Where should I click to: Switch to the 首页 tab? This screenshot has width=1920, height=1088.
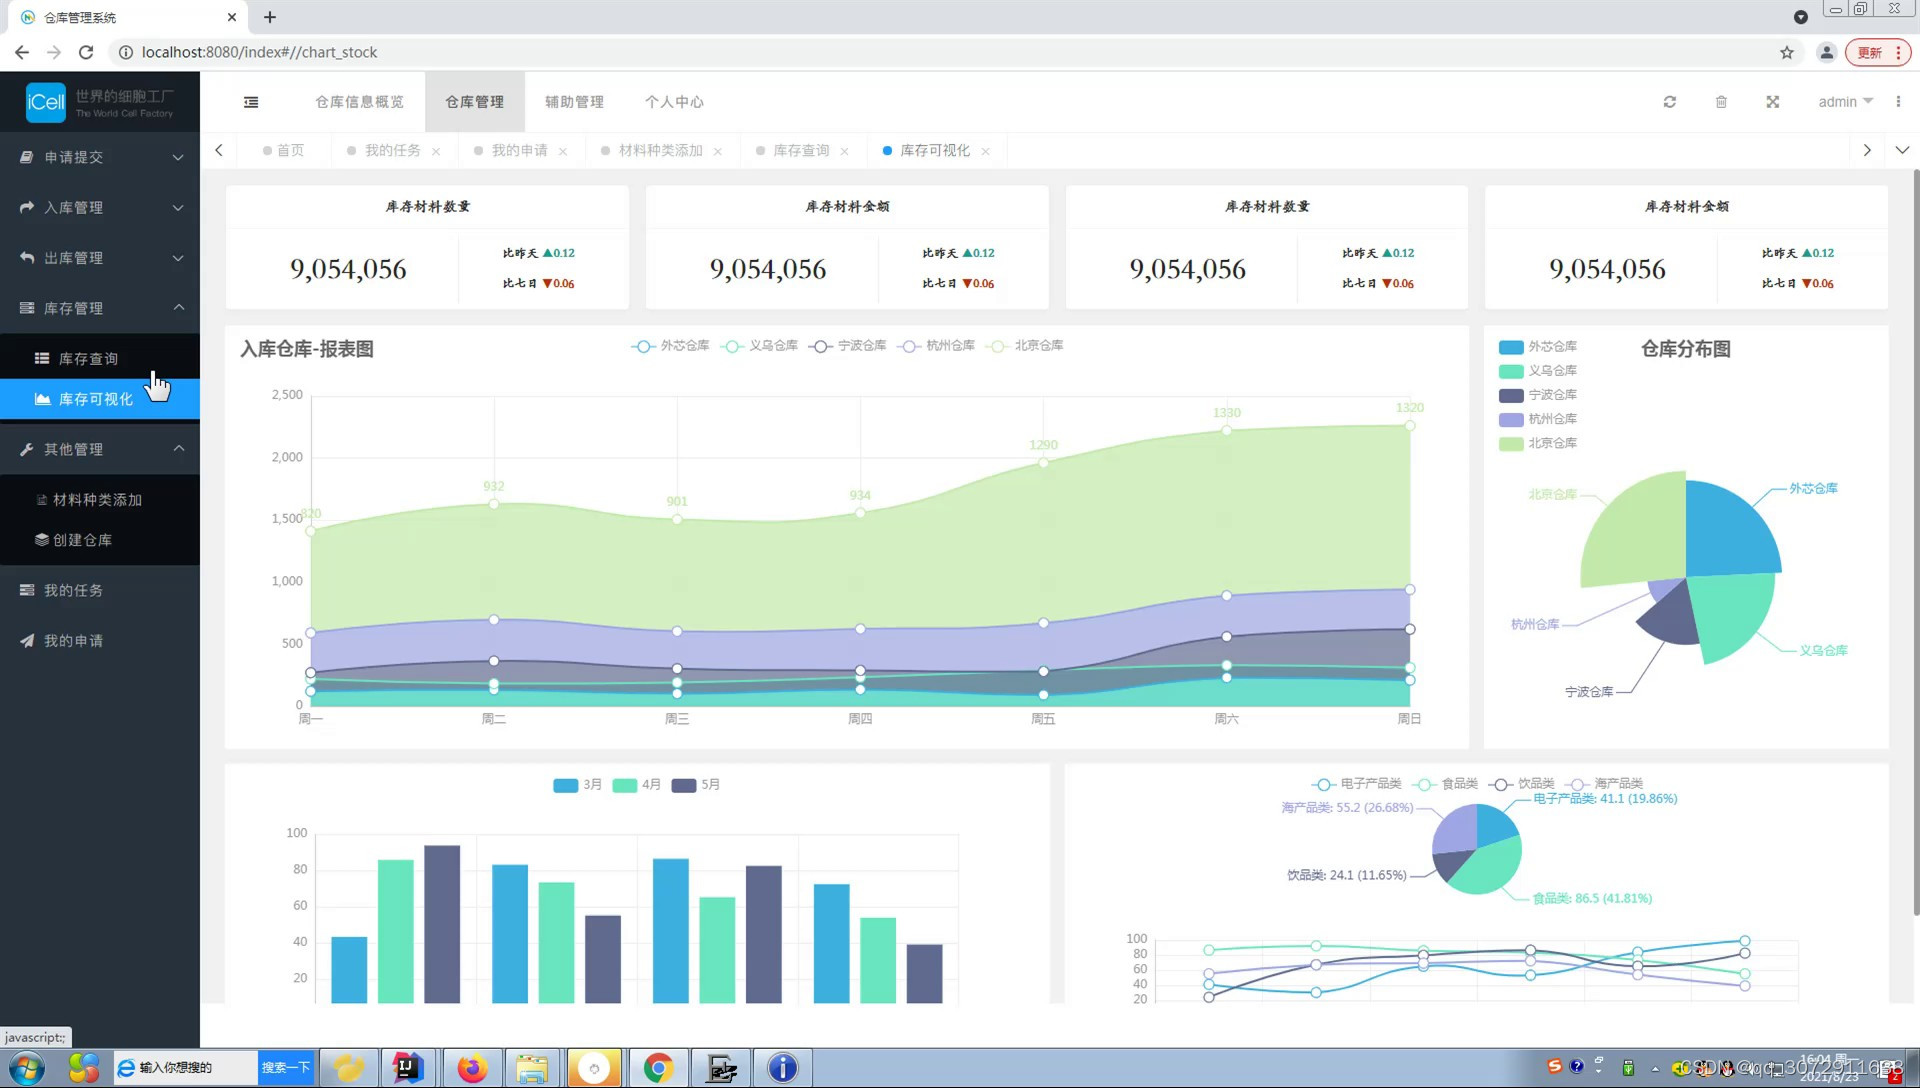284,151
